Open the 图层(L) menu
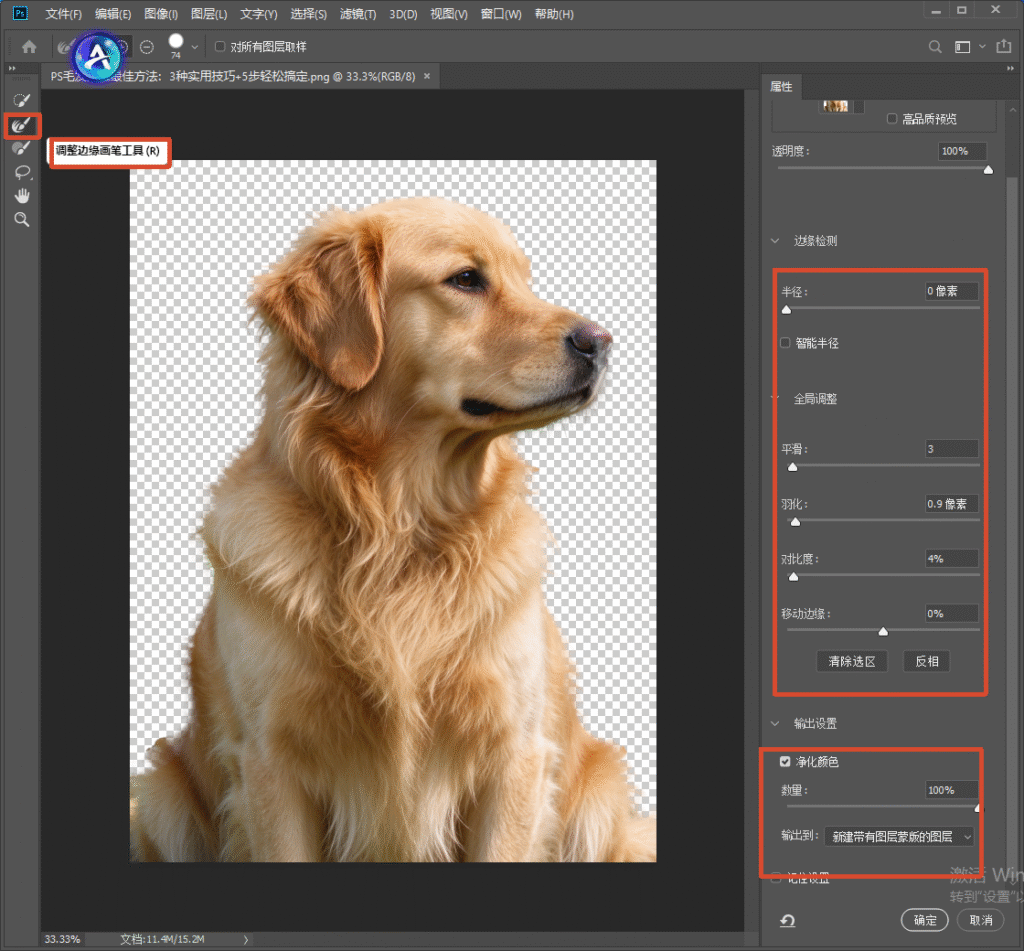 [x=209, y=14]
